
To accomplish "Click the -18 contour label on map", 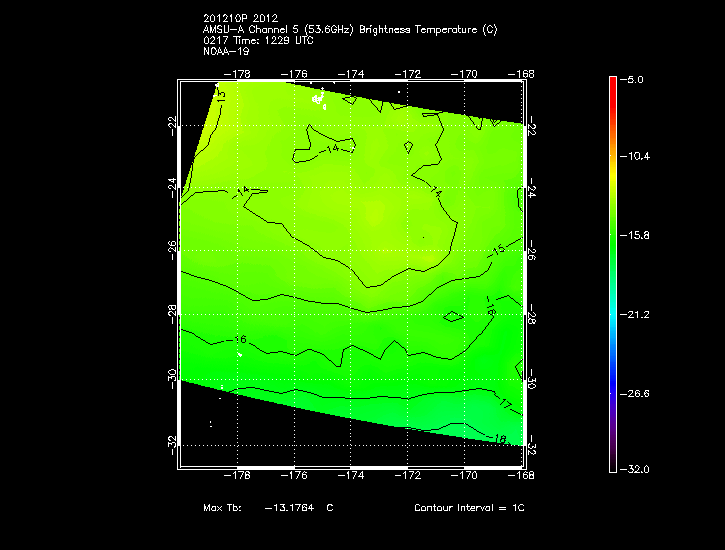I will [501, 438].
